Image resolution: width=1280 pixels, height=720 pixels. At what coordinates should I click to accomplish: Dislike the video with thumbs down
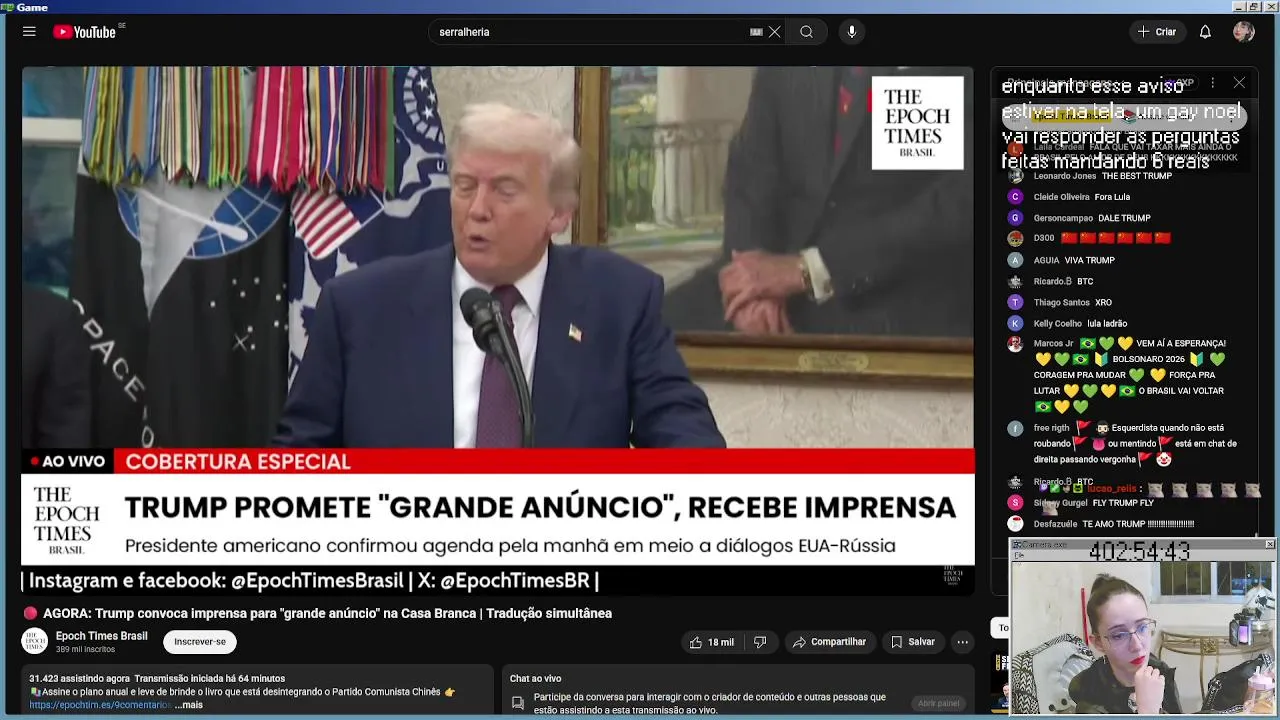(x=760, y=642)
